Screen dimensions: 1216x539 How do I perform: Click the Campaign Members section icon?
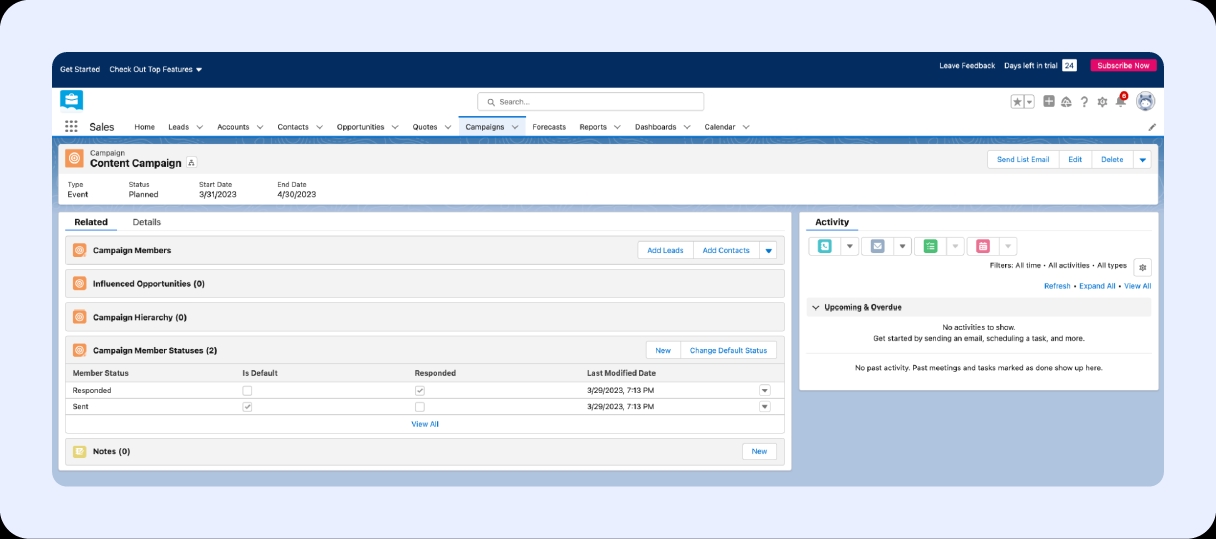(79, 250)
